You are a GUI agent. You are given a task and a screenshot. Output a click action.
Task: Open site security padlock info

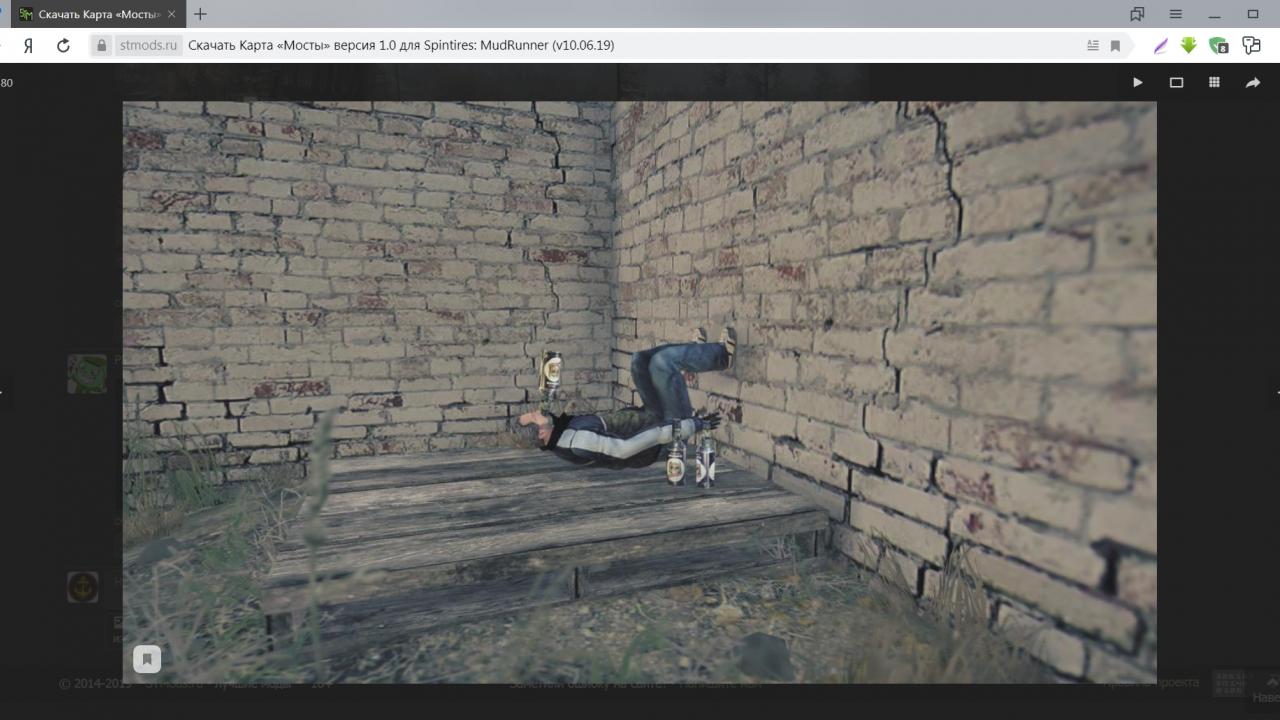coord(101,45)
